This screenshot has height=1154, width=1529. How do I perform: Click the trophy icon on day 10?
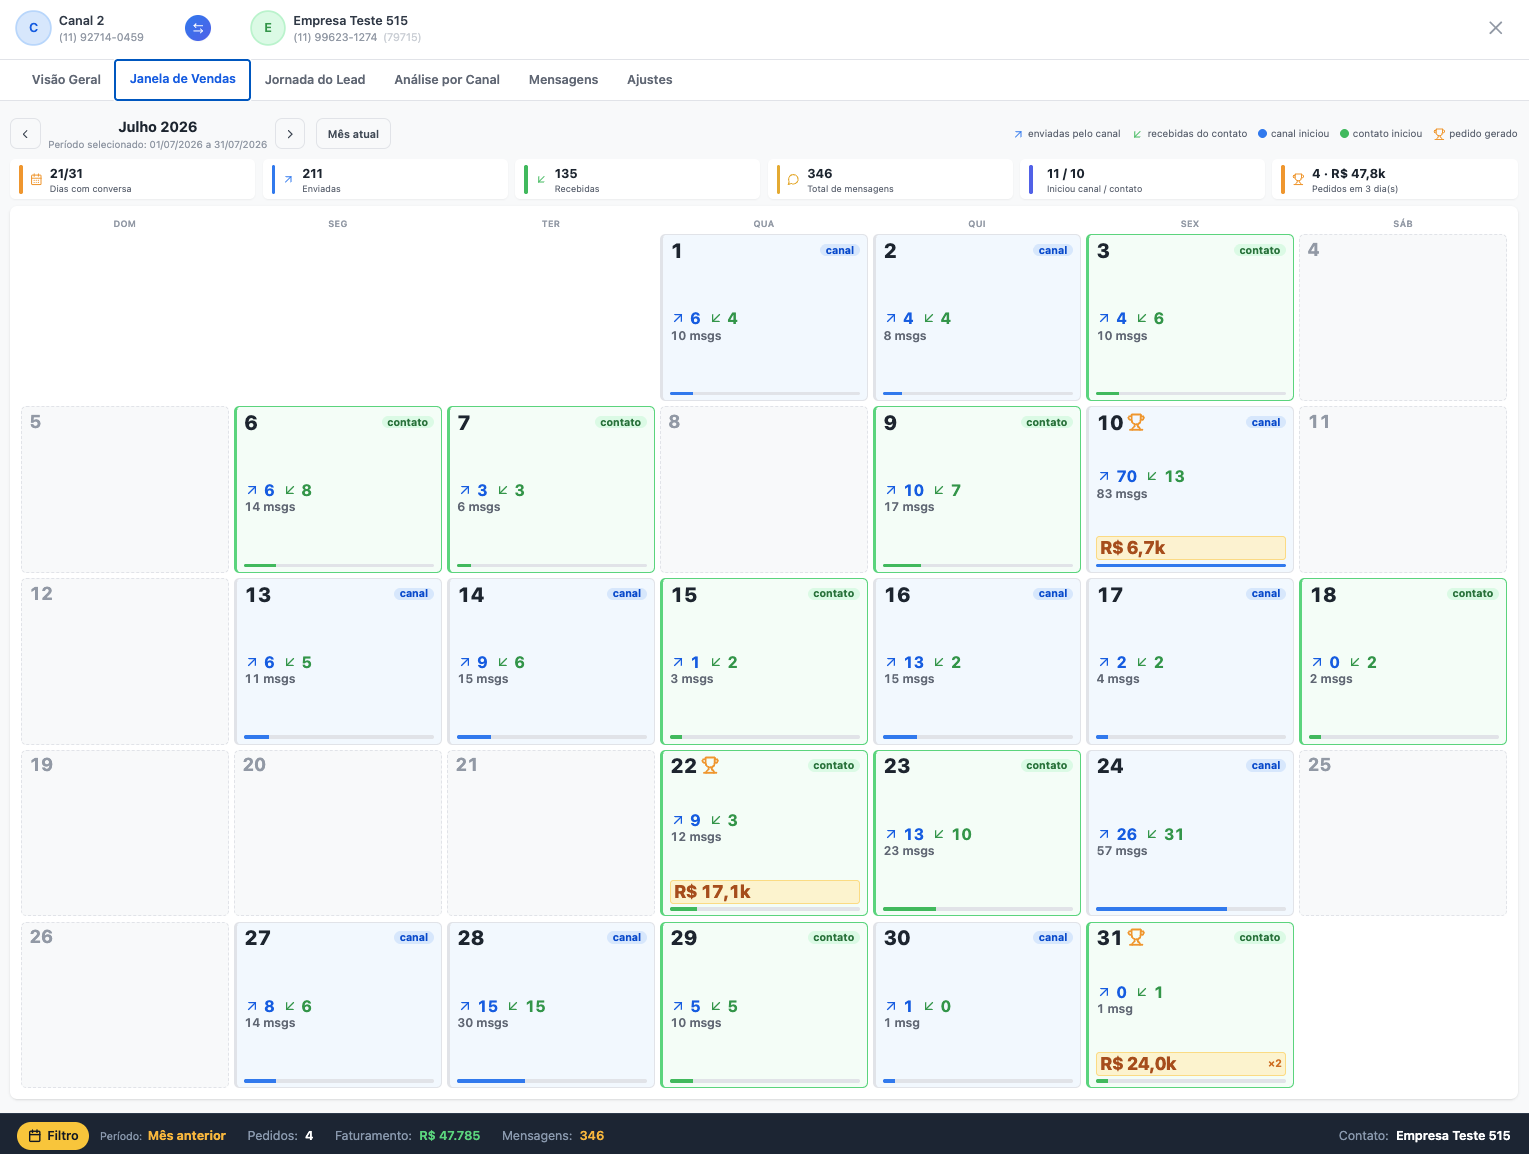click(1136, 422)
